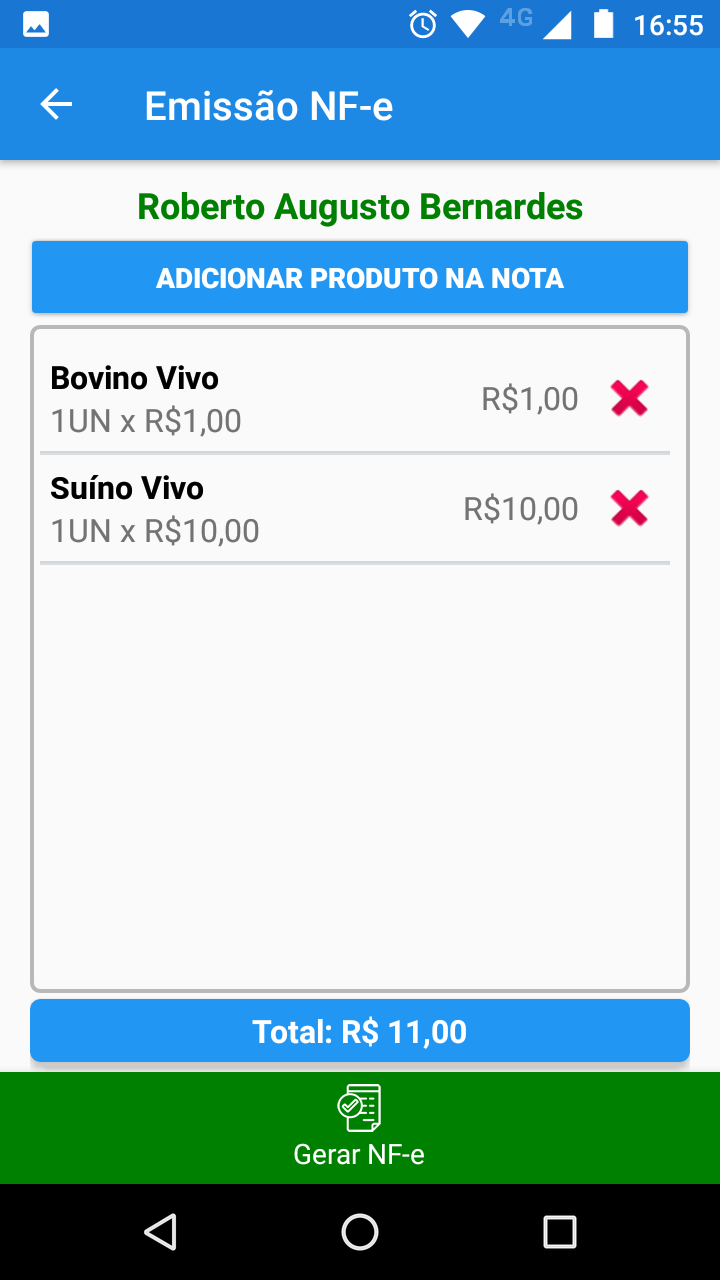Tap the R$10,00 subtotal for Suíno Vivo
Screen dimensions: 720x1280
pos(521,509)
